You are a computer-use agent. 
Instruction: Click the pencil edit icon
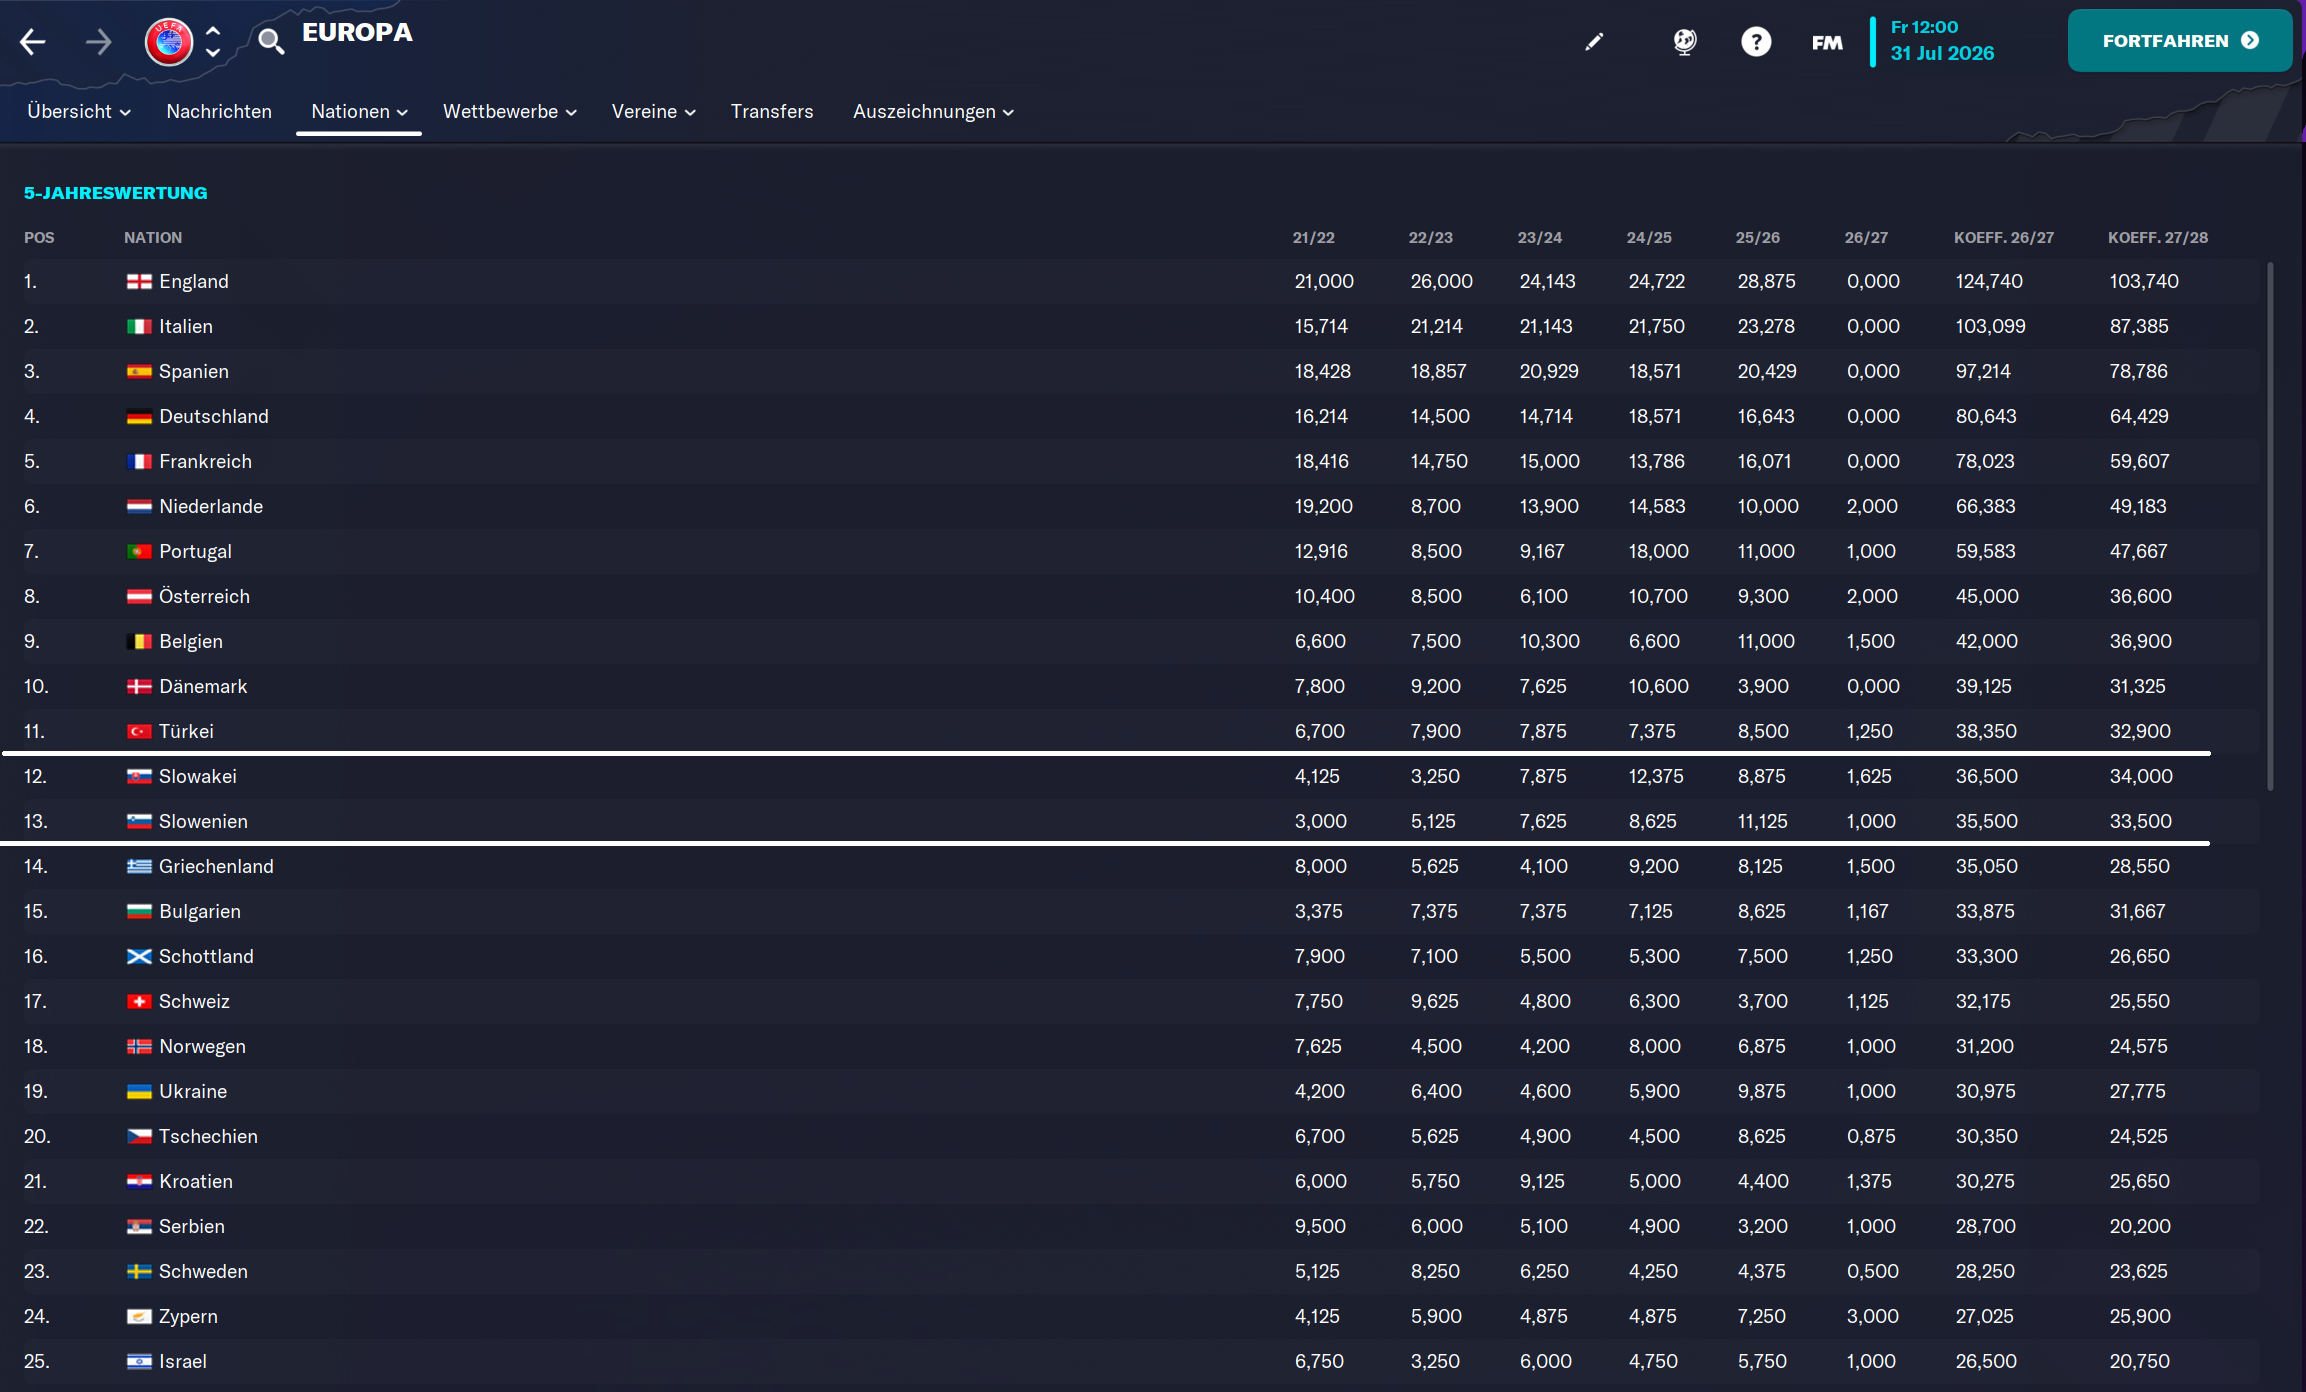[1594, 41]
